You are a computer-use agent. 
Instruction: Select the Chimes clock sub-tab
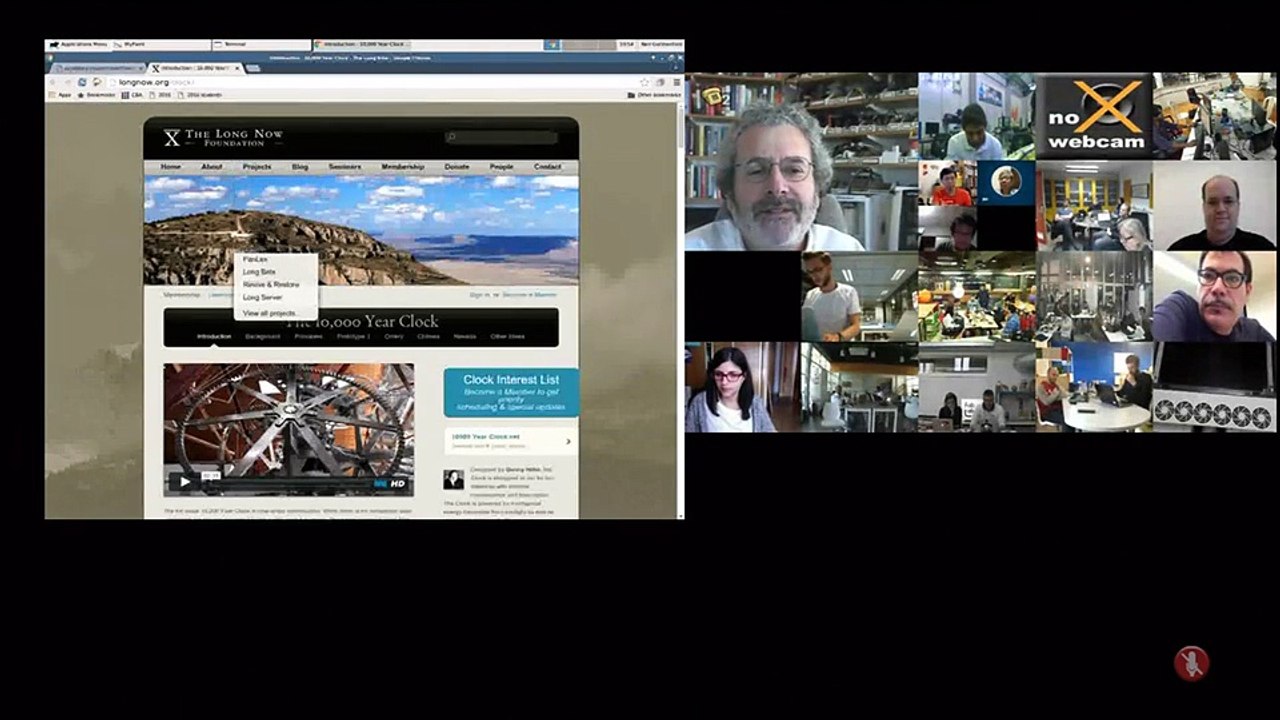(429, 337)
